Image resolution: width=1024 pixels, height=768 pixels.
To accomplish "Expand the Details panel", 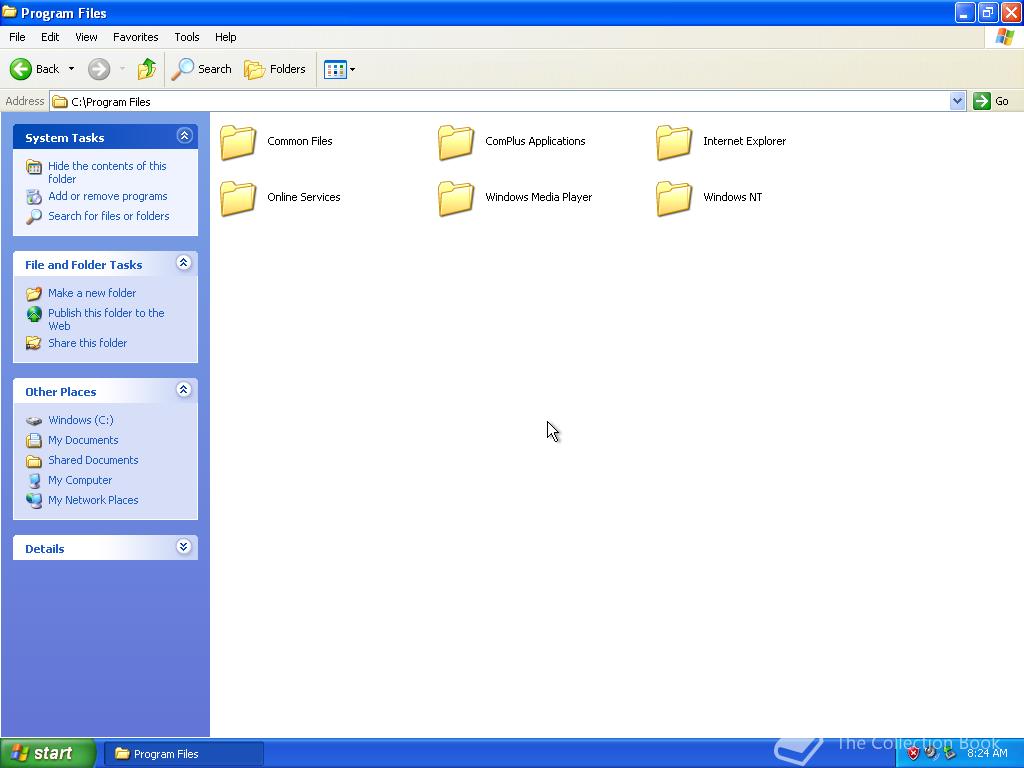I will click(x=184, y=547).
